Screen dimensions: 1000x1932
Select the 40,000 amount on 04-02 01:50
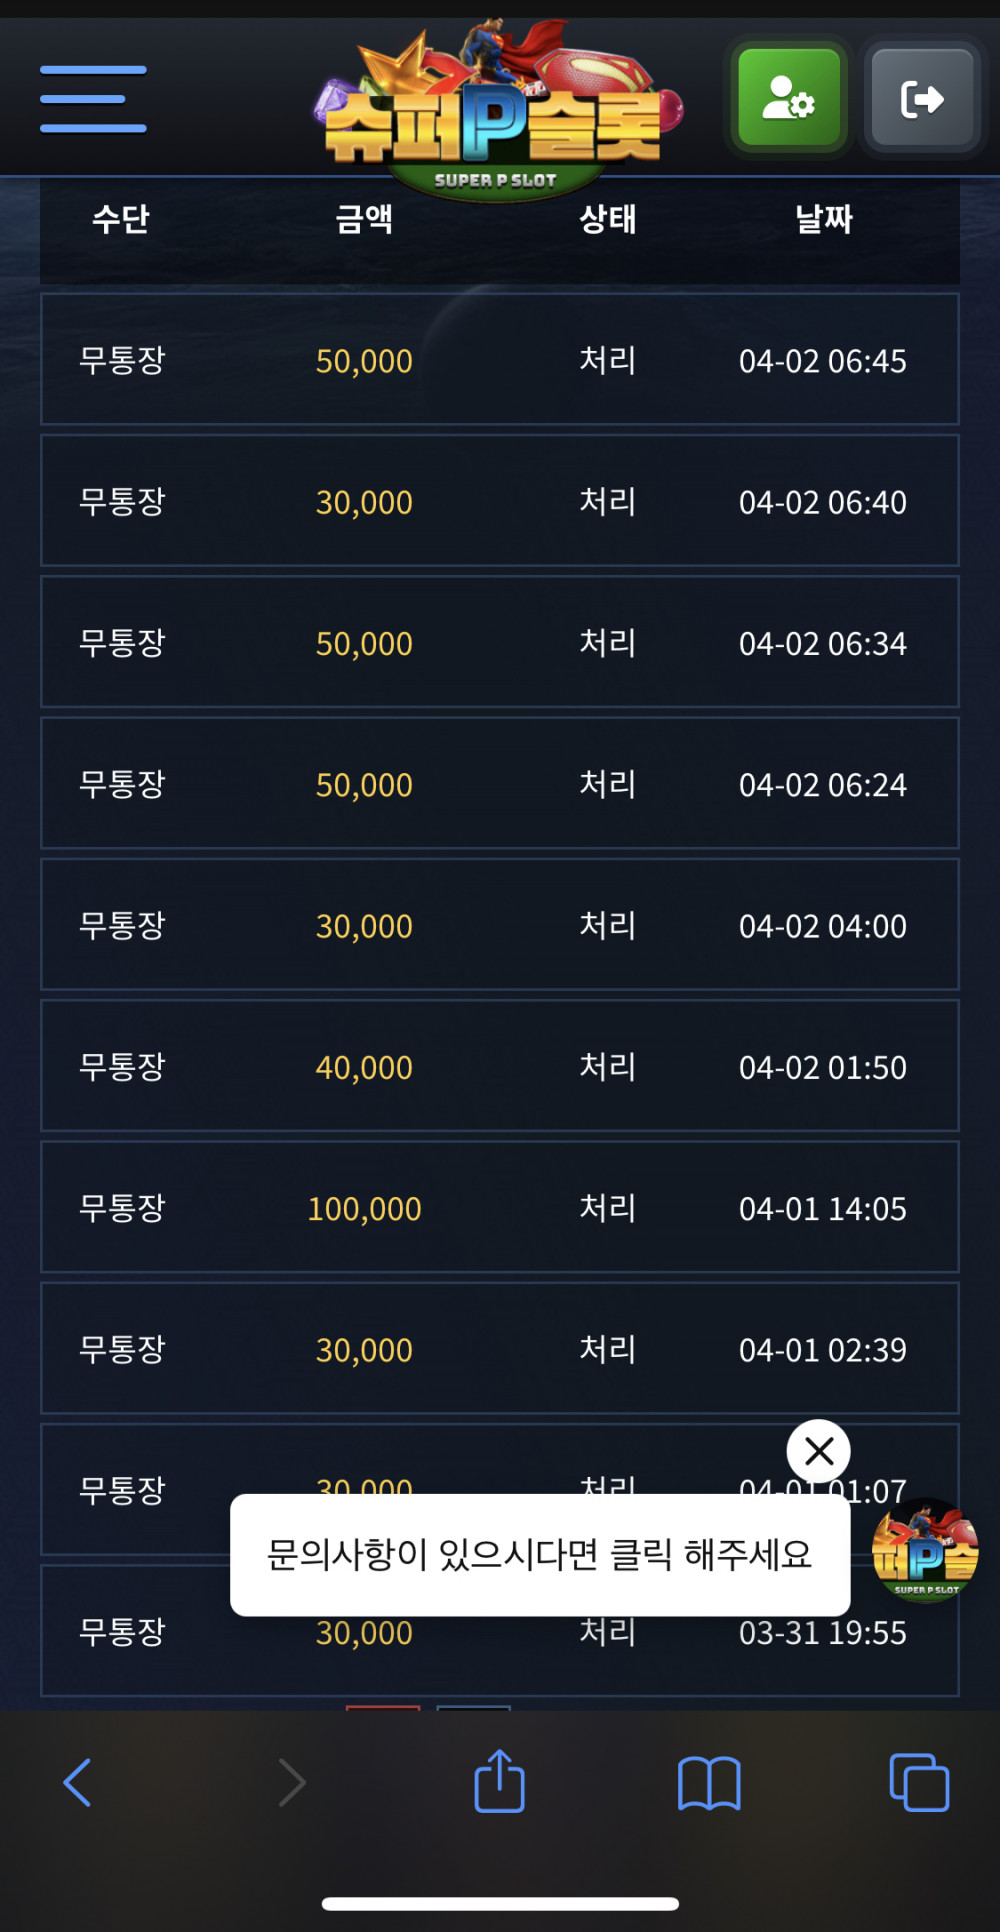(x=364, y=1067)
